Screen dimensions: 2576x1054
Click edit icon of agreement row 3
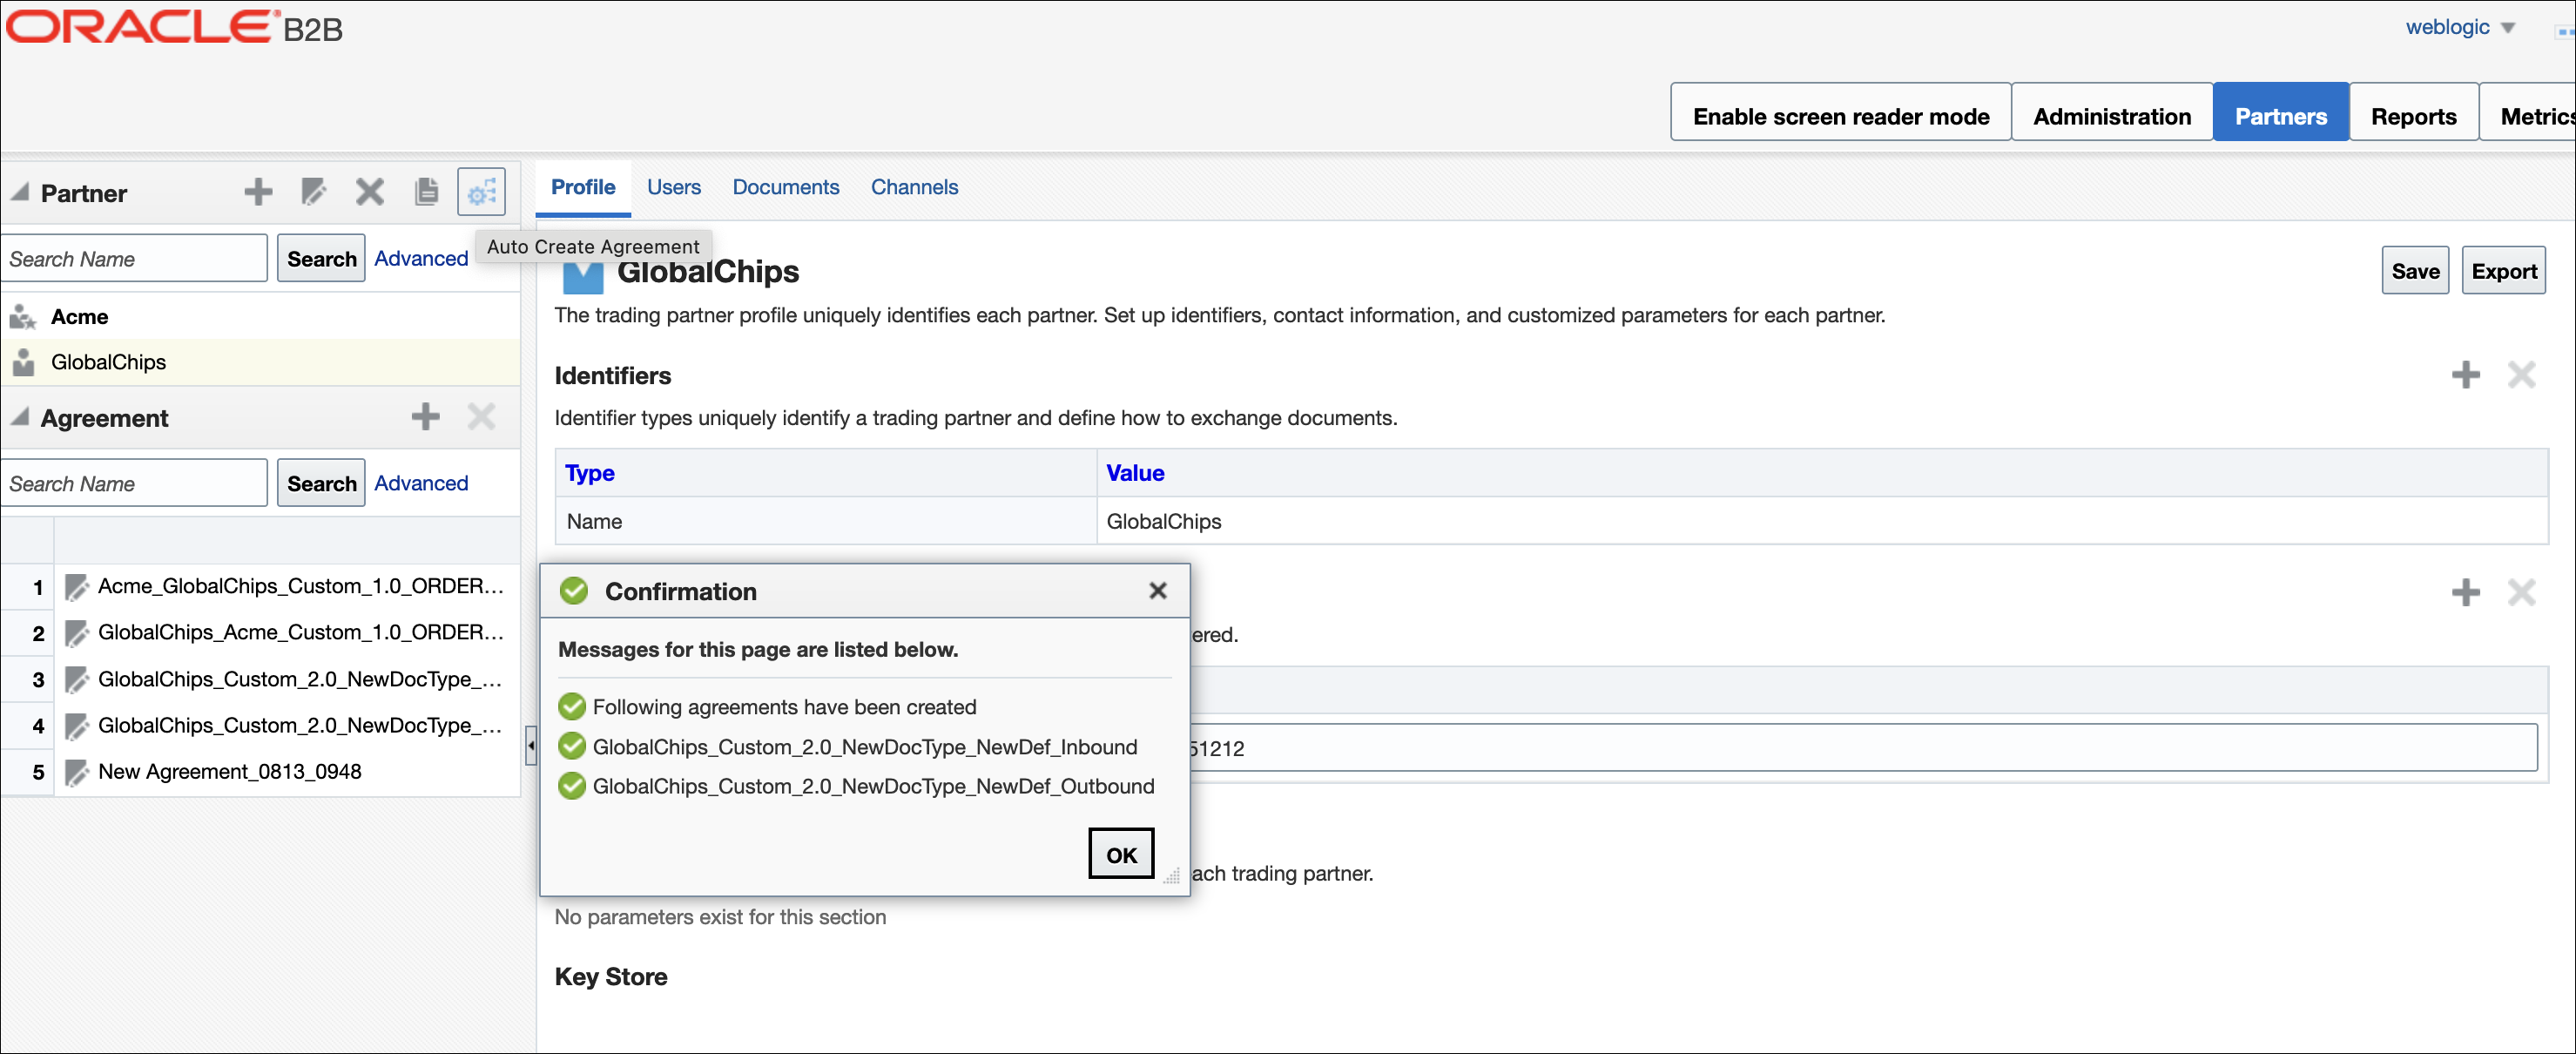coord(76,680)
